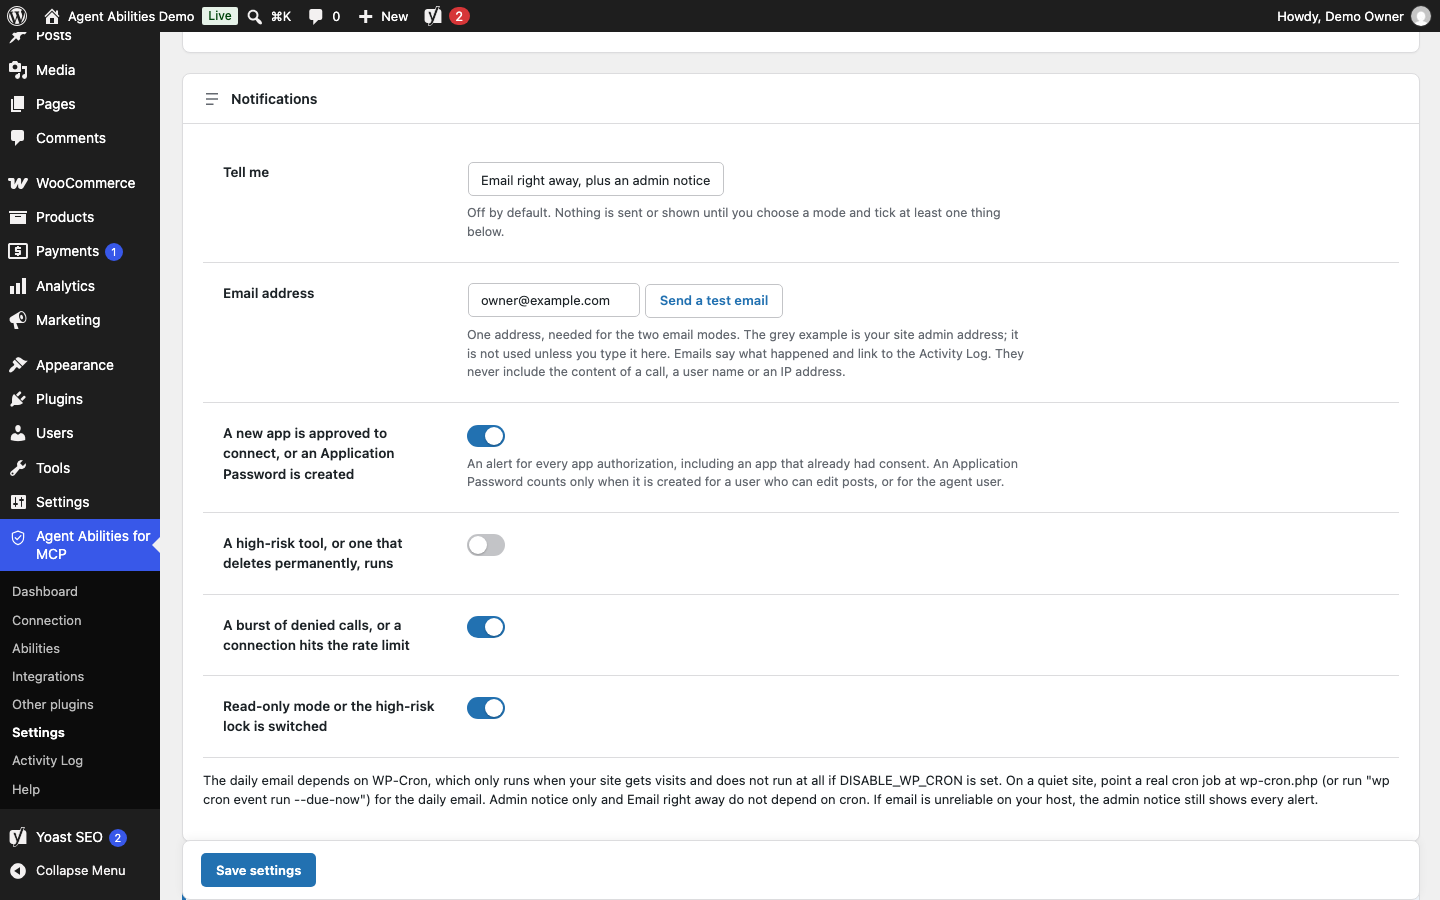Click the Save settings button
Image resolution: width=1440 pixels, height=900 pixels.
[x=258, y=870]
